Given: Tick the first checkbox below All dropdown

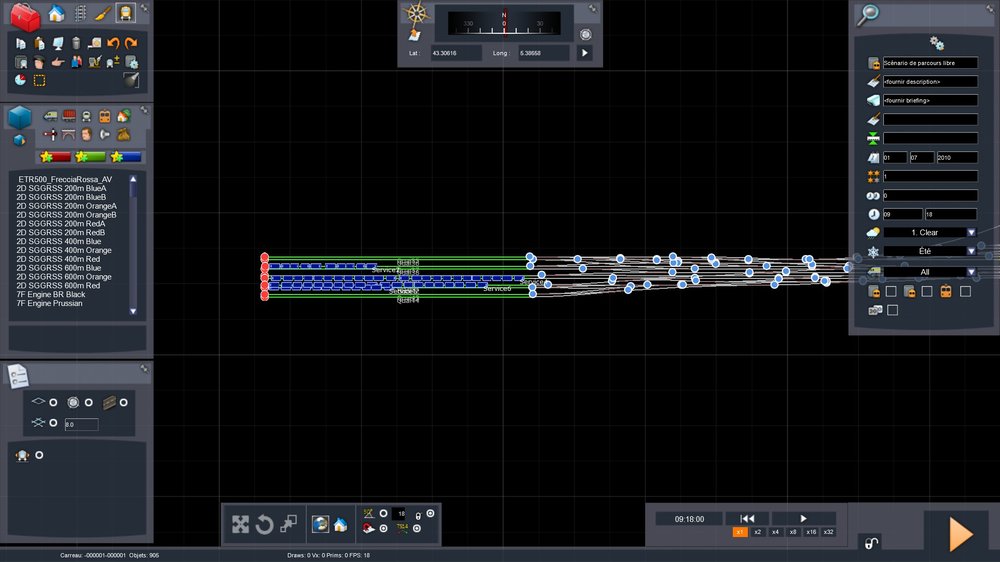Looking at the screenshot, I should coord(891,291).
